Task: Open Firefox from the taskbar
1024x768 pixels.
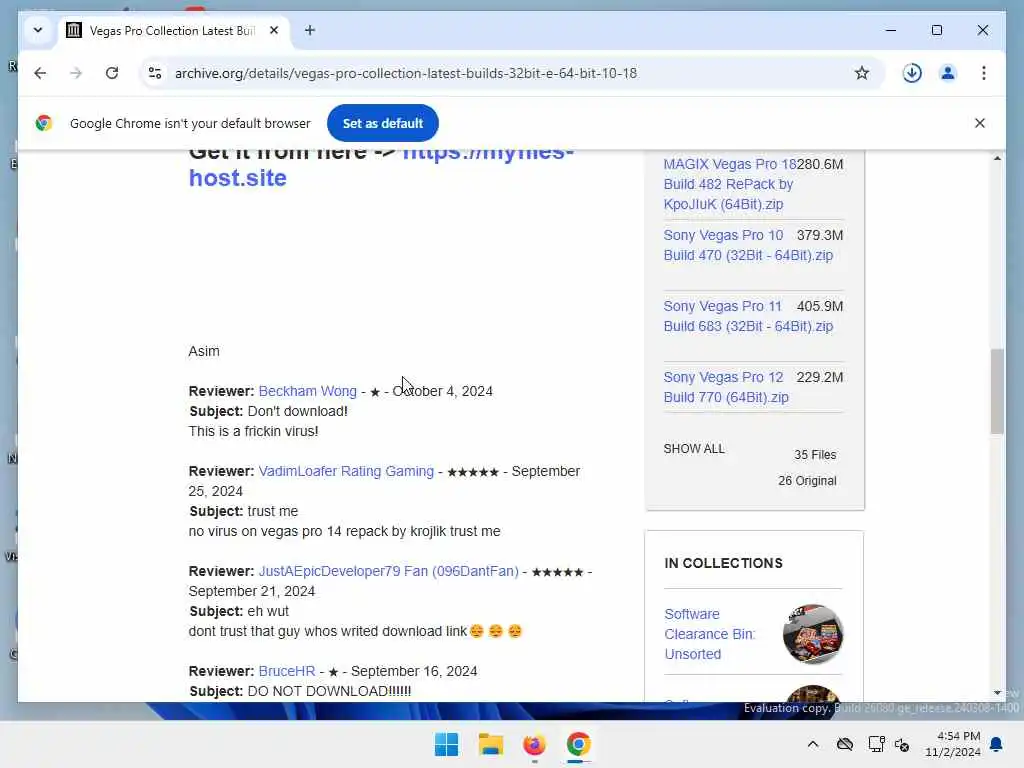Action: [534, 744]
